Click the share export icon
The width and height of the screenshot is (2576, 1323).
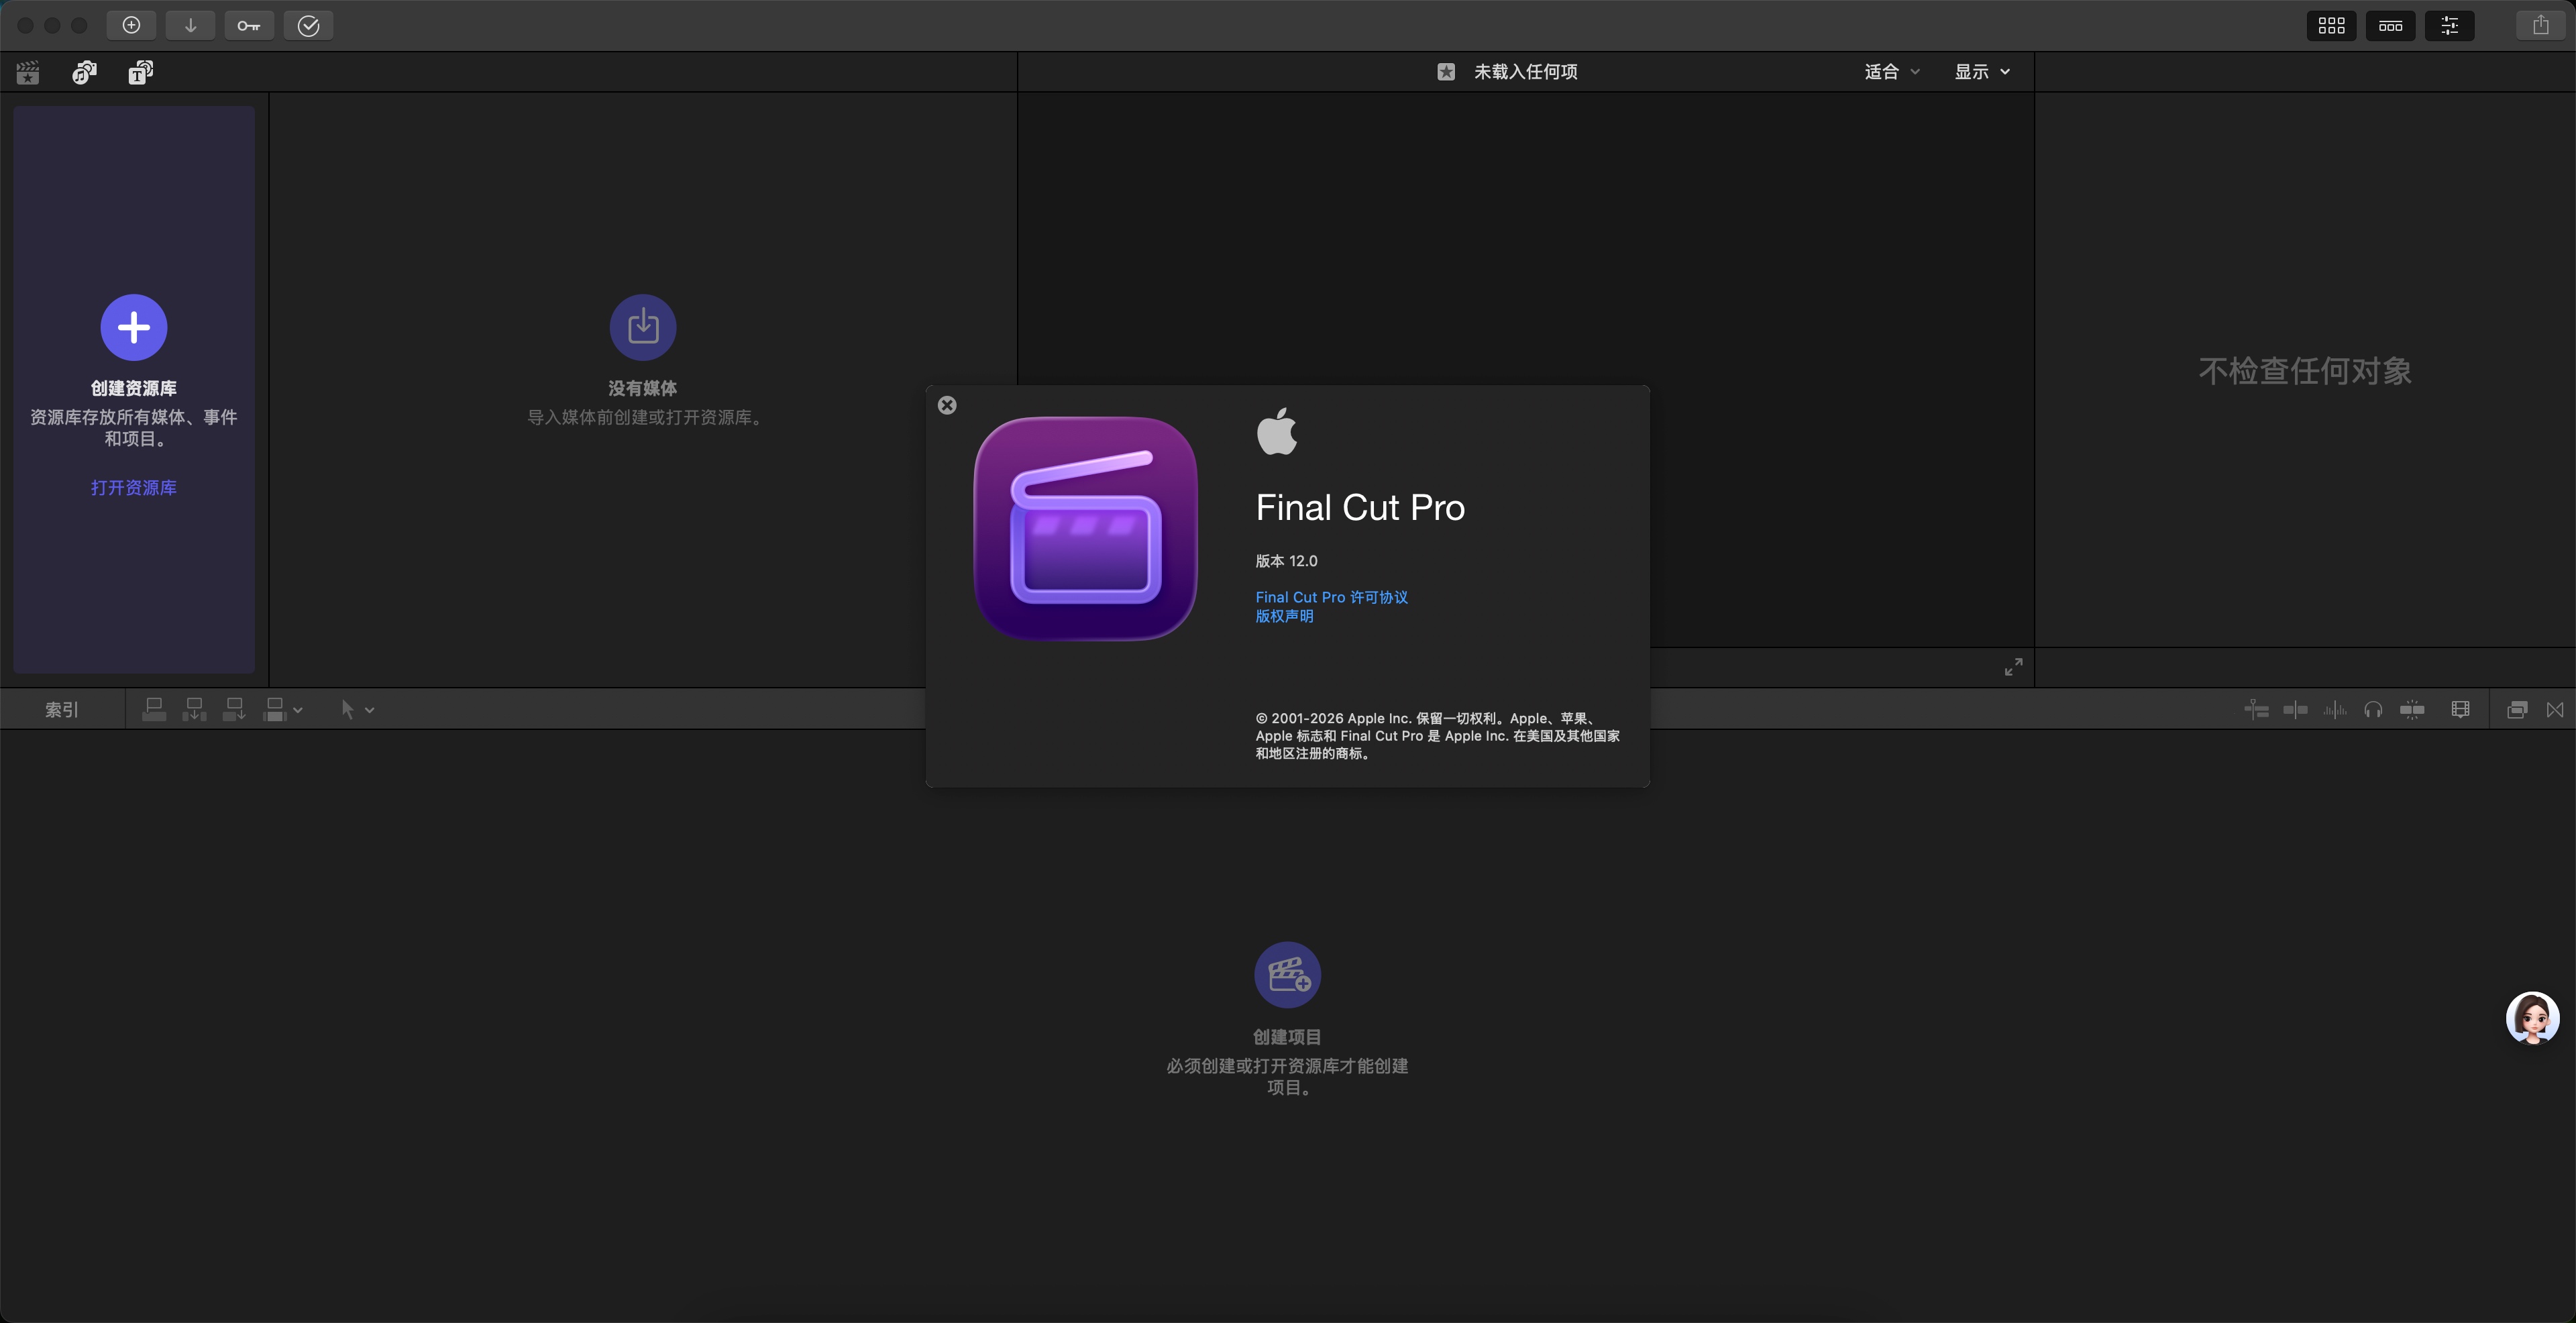tap(2540, 26)
